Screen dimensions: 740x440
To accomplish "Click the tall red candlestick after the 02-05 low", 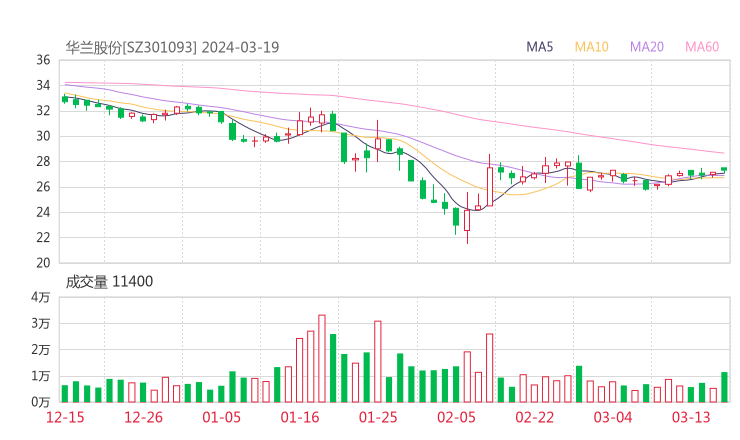I will pos(489,180).
